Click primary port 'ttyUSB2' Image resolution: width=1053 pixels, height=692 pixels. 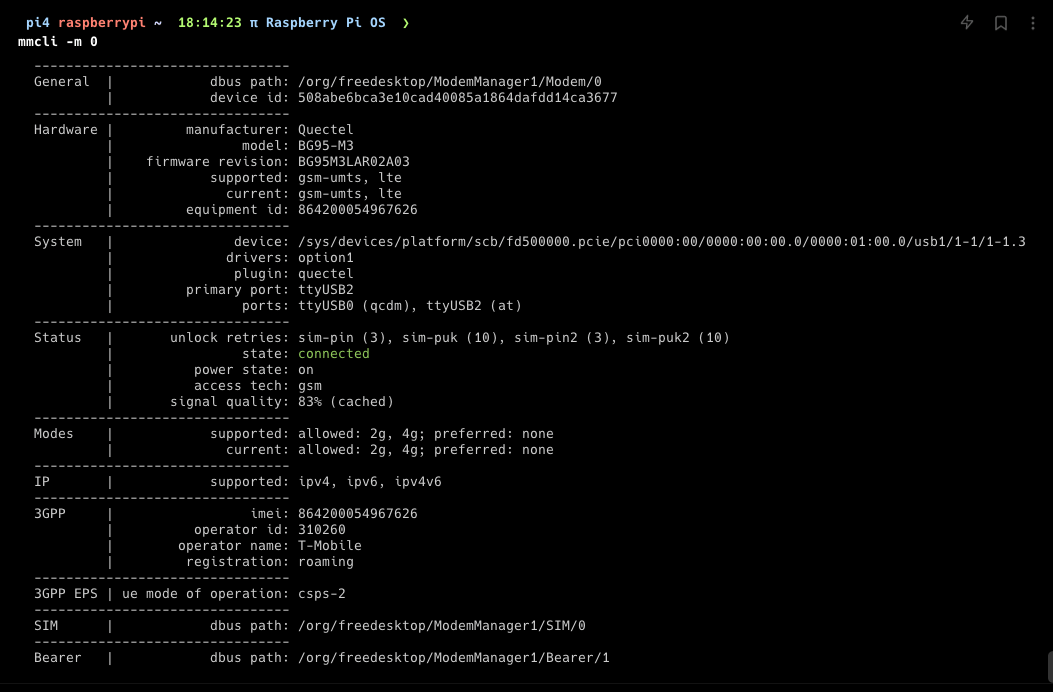point(326,290)
